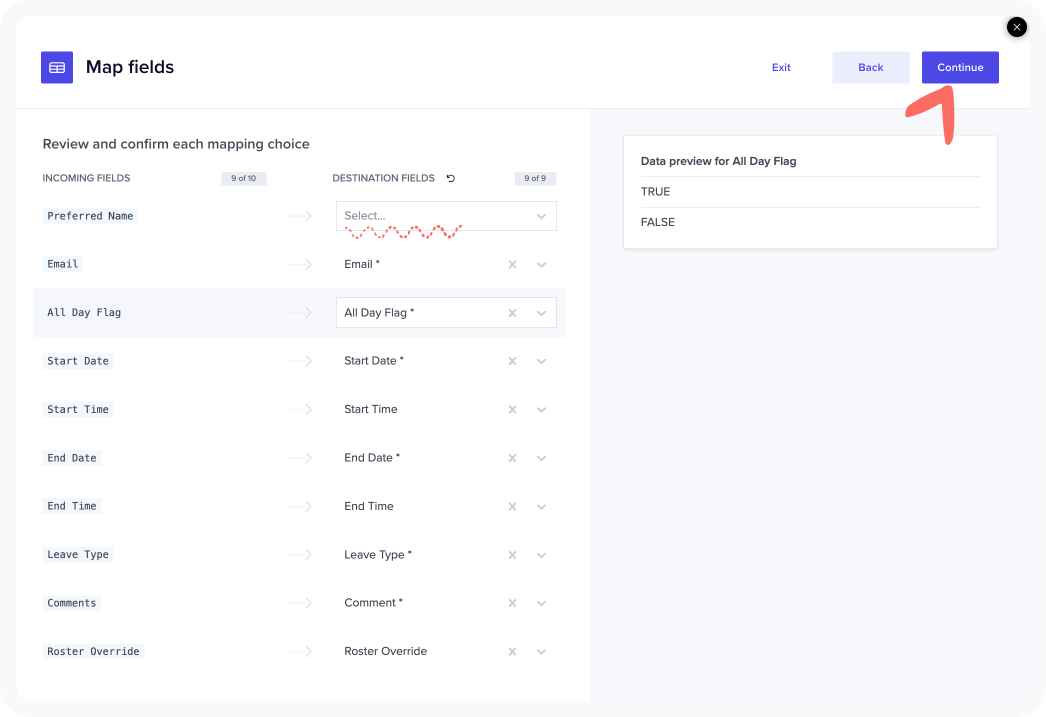Expand the End Time destination dropdown

pos(541,507)
